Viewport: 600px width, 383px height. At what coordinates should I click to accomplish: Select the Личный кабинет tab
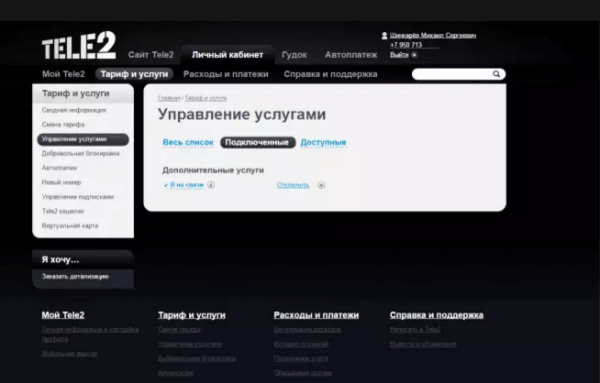228,55
